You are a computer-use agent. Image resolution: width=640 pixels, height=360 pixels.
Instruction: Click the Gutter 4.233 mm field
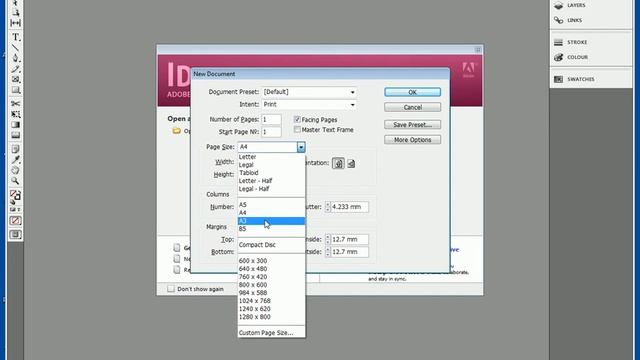click(349, 207)
